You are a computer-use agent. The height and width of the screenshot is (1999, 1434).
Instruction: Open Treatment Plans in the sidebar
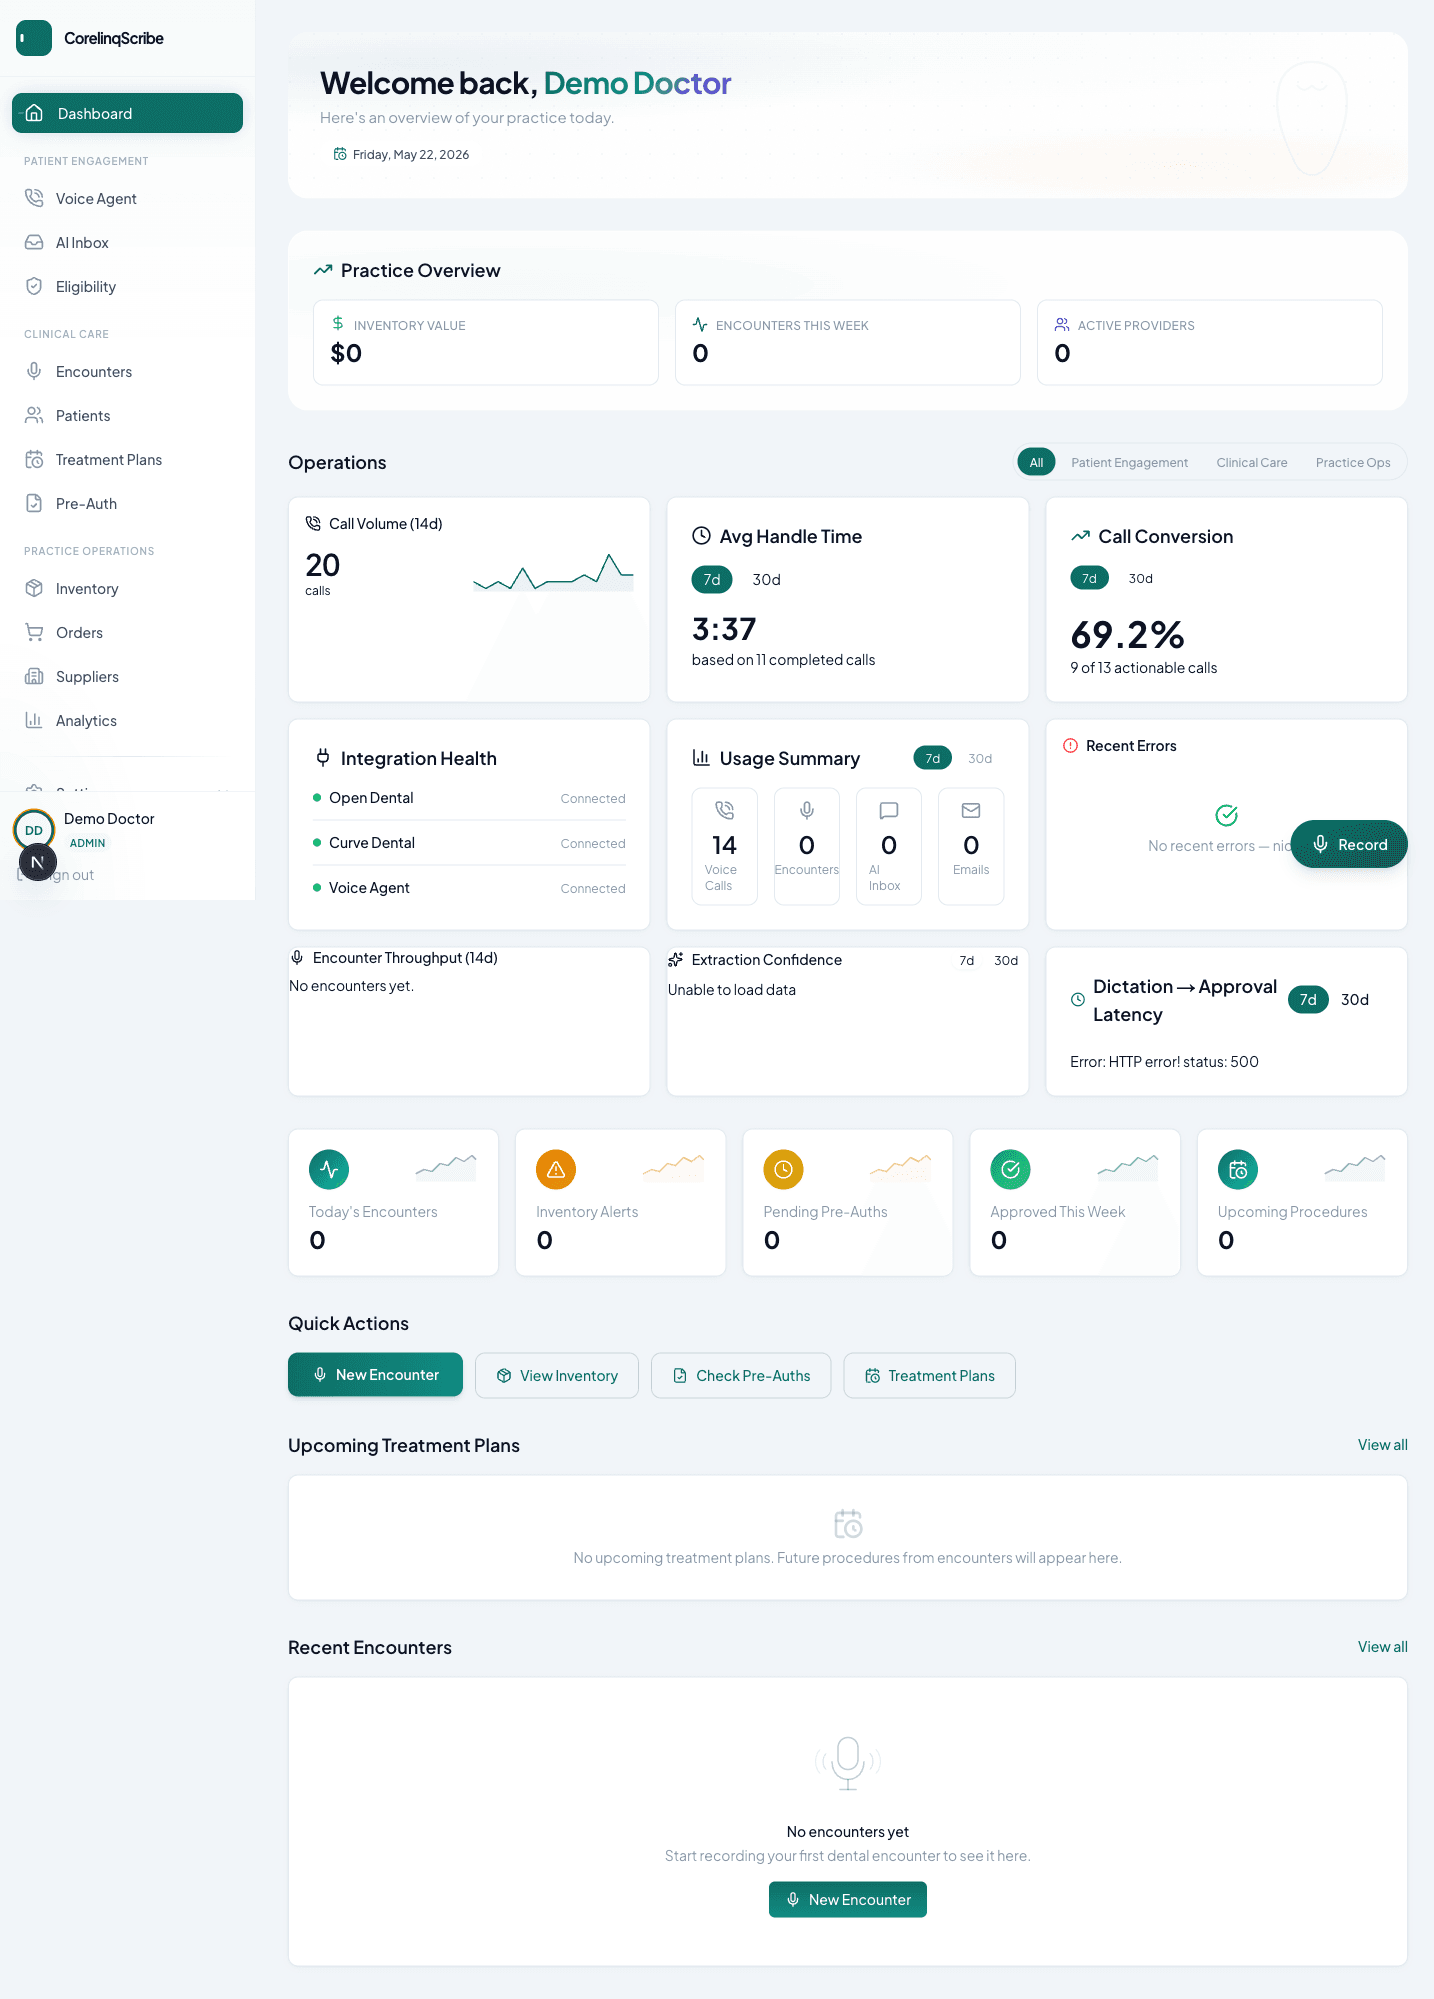127,460
